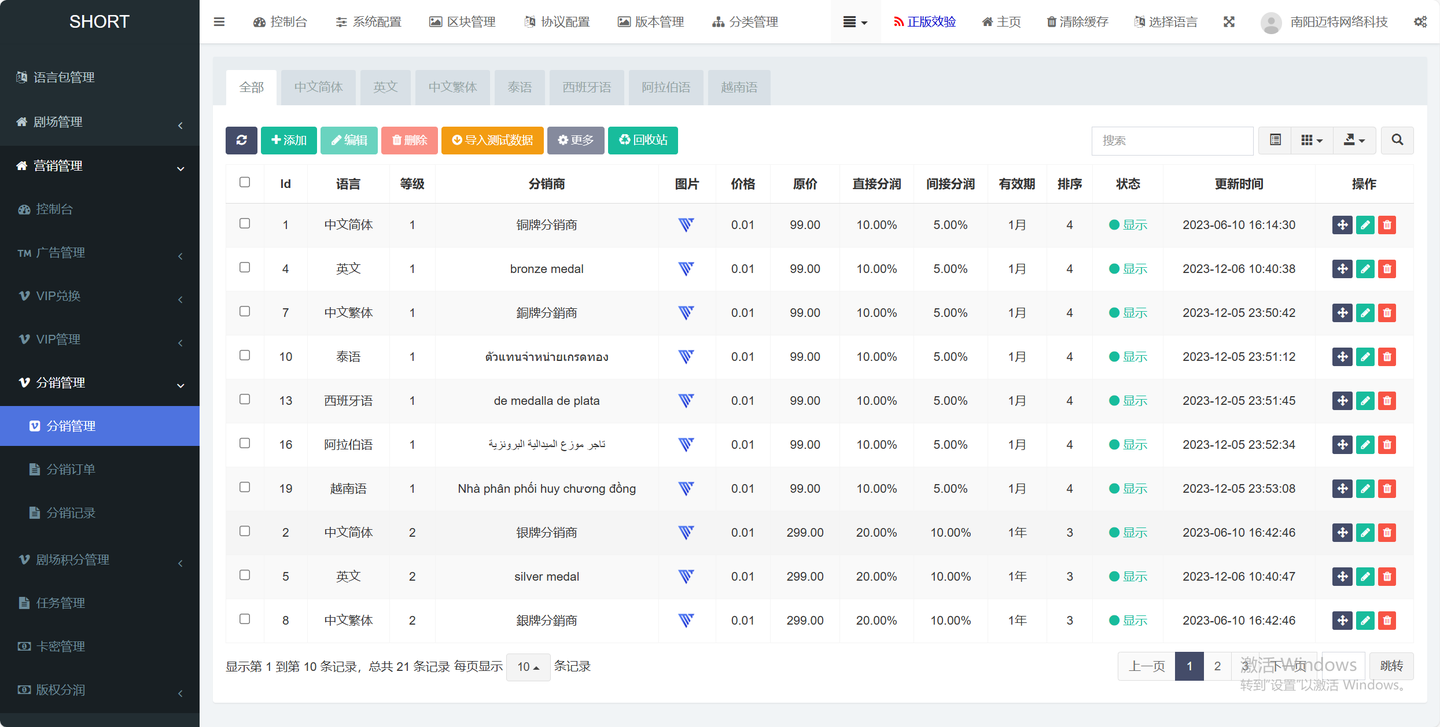
Task: Check the checkbox for row Id 13
Action: 245,400
